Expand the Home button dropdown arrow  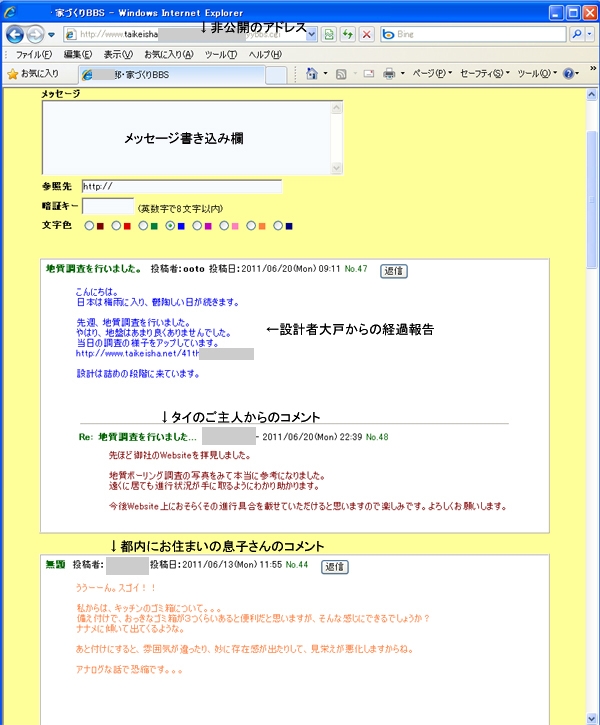[325, 74]
